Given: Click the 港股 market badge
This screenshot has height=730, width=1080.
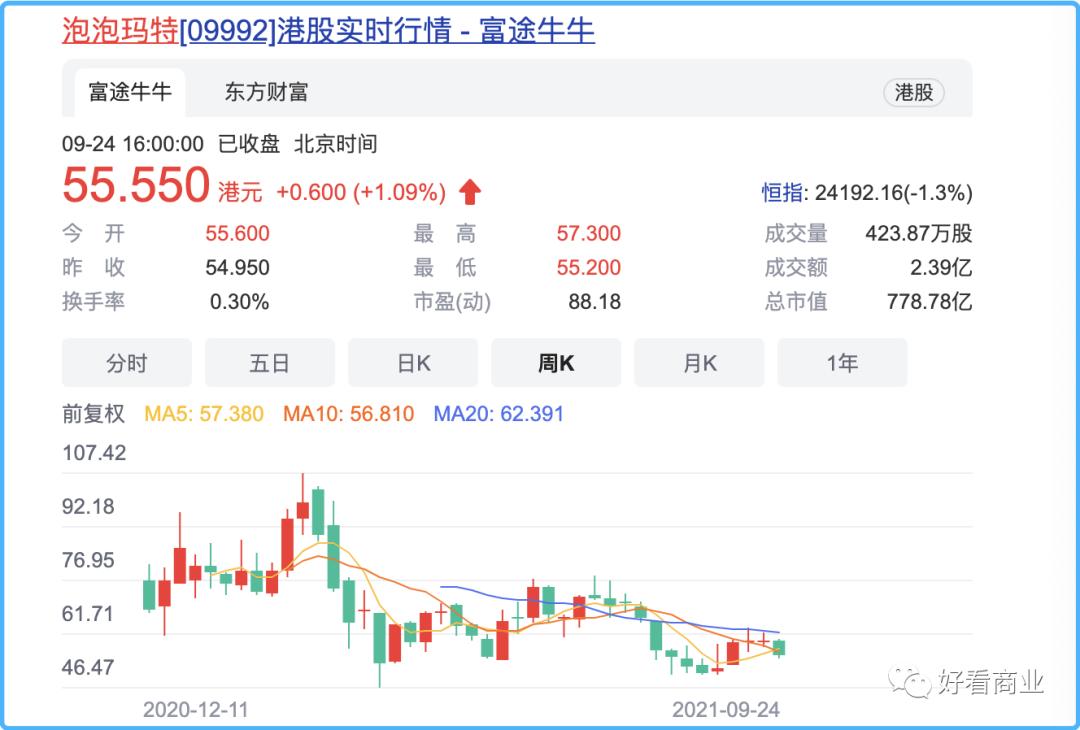Looking at the screenshot, I should tap(913, 92).
